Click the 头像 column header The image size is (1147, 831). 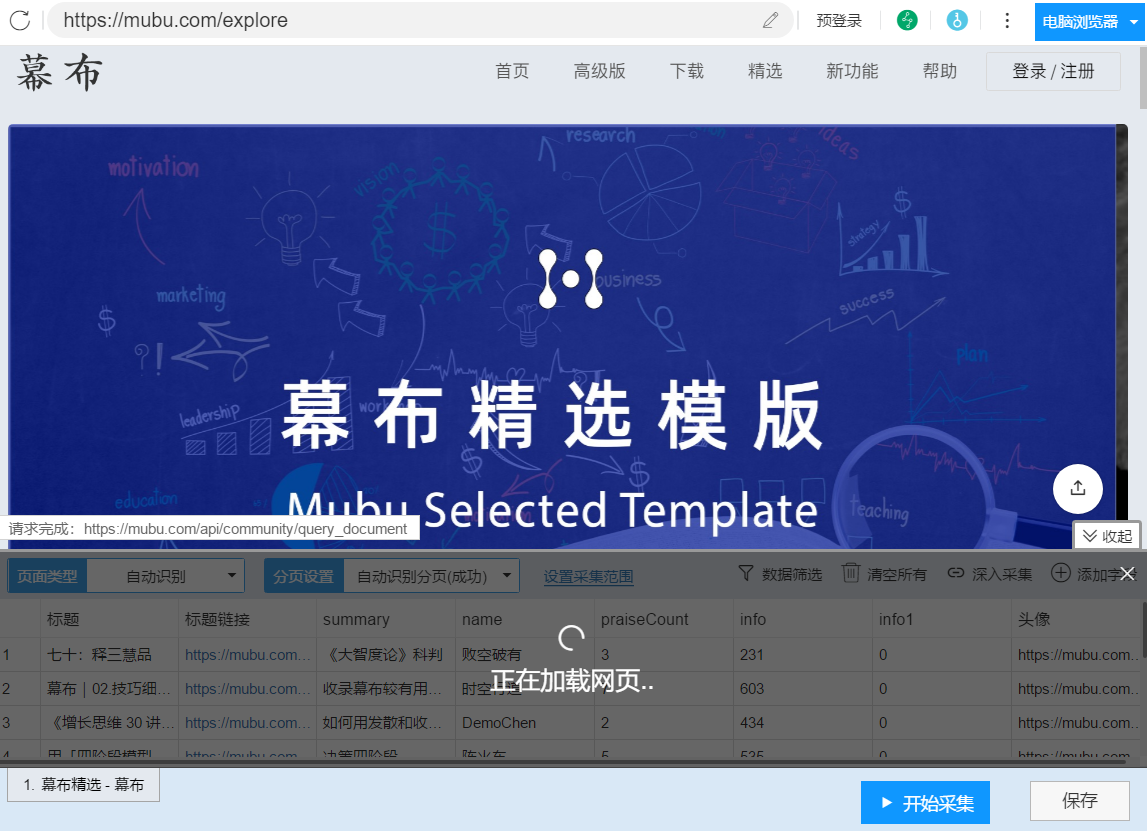(x=1075, y=620)
